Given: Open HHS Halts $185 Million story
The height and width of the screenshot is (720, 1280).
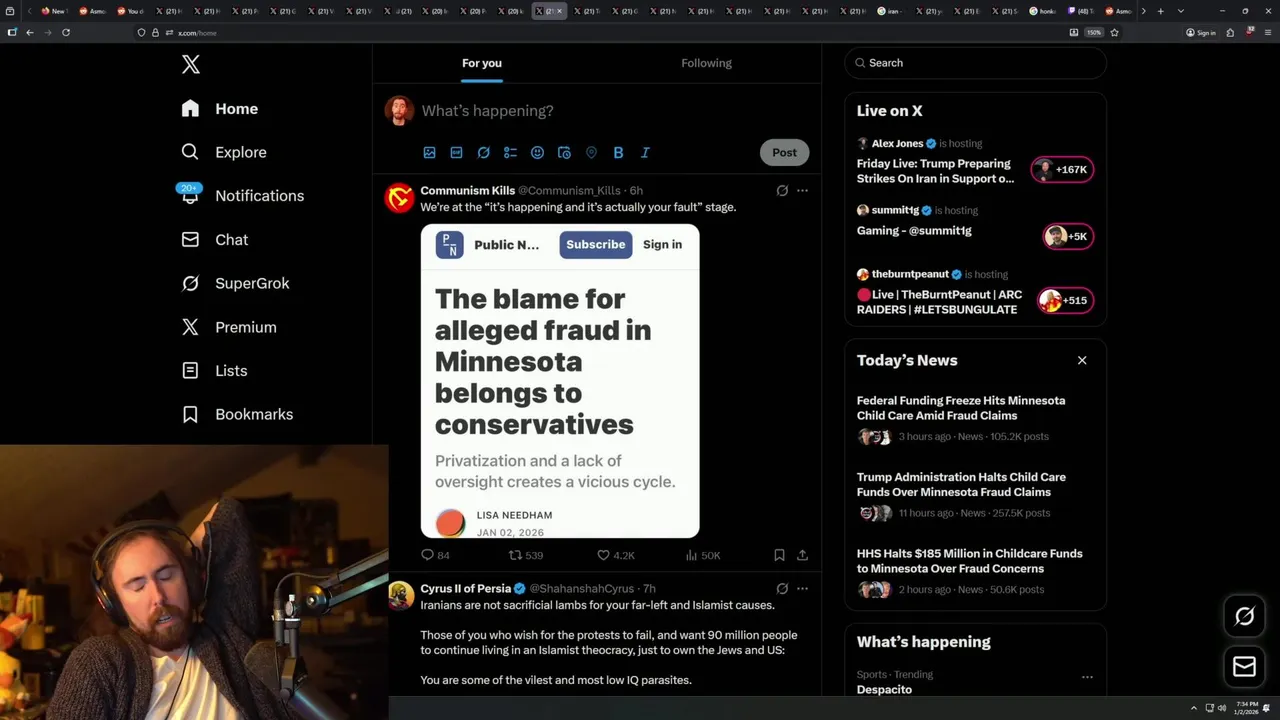Looking at the screenshot, I should (970, 561).
